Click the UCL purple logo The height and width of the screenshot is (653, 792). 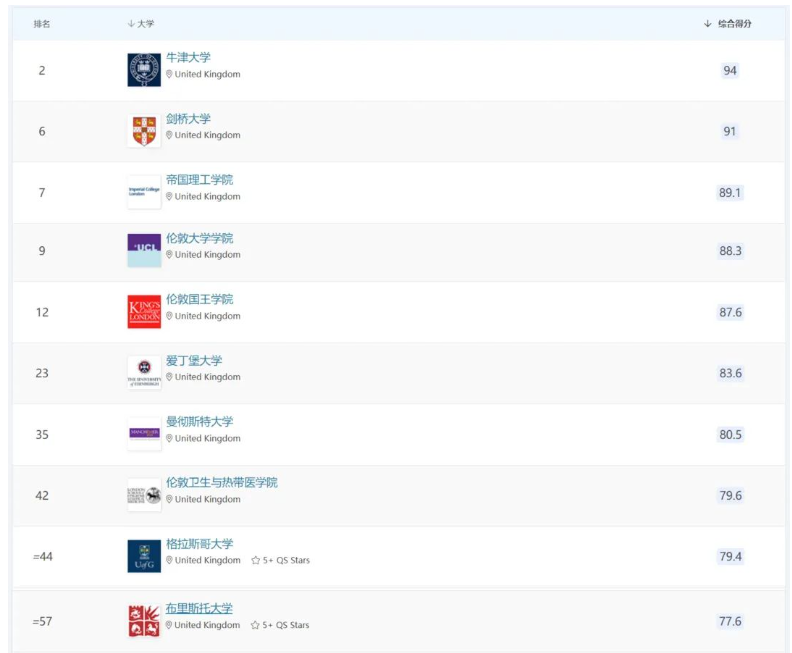[144, 250]
